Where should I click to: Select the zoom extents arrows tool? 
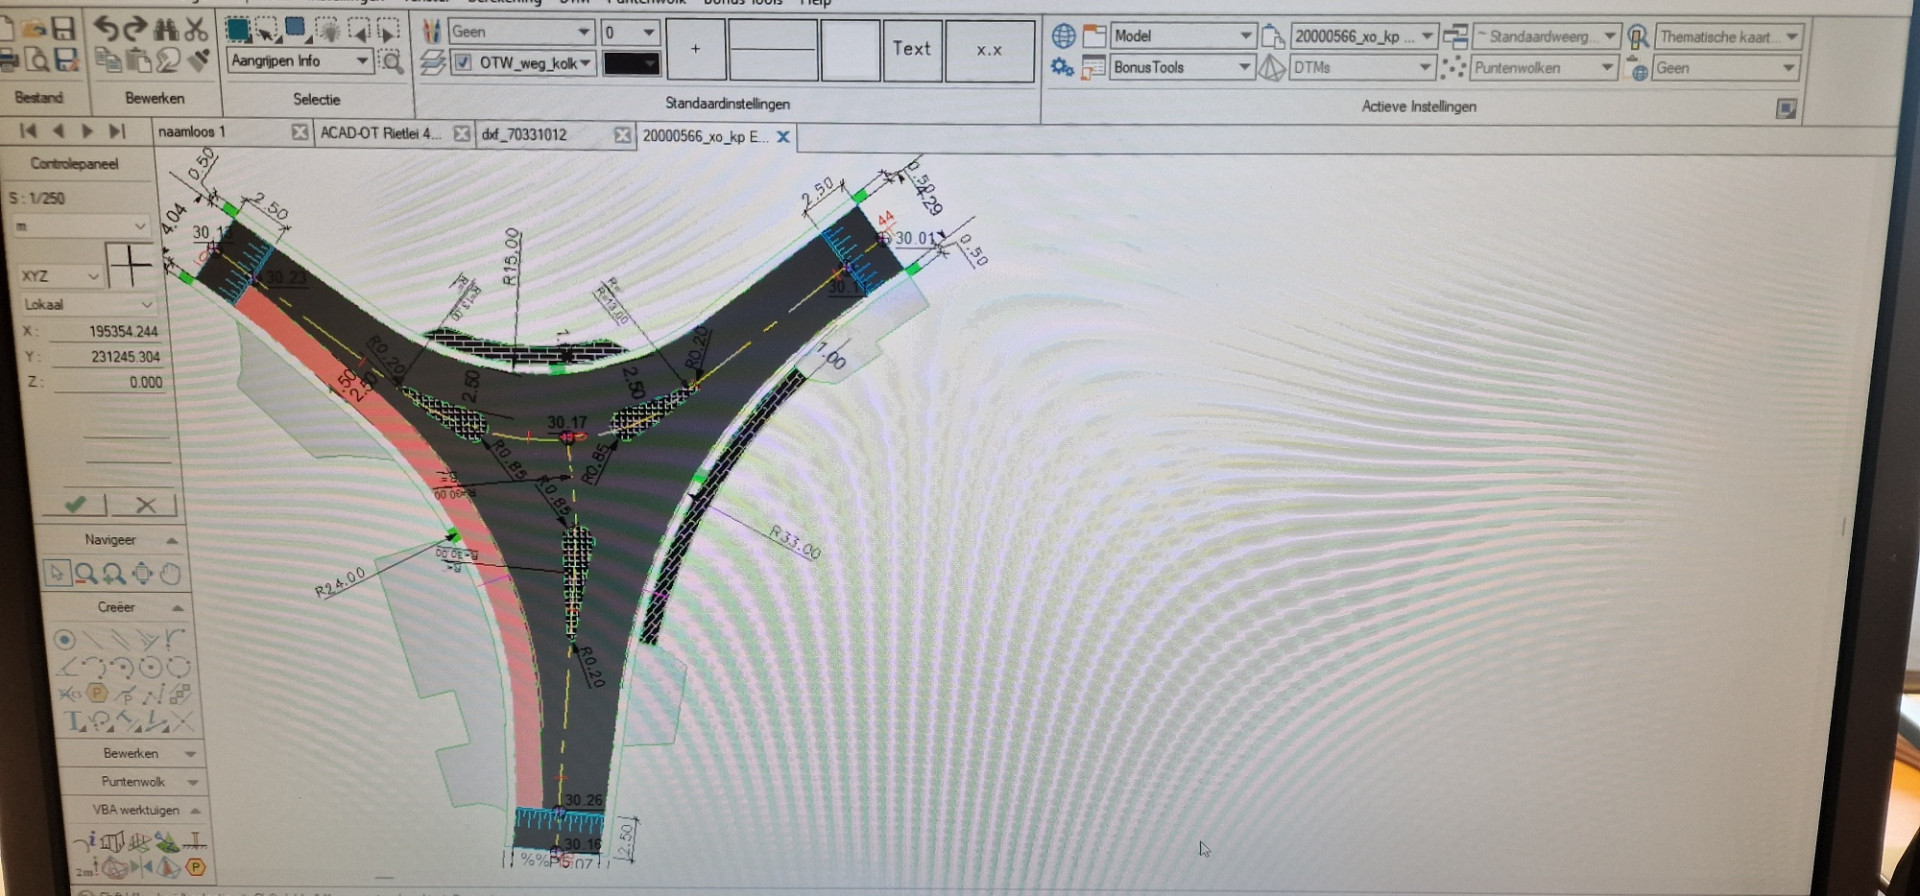[142, 573]
